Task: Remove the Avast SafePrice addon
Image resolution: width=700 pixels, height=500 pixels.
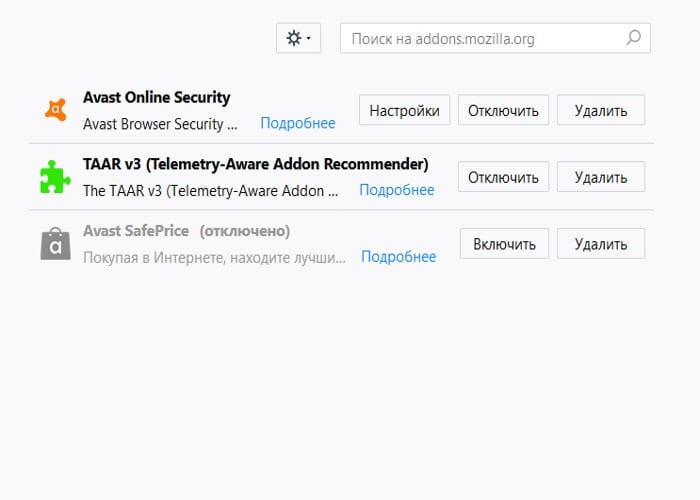Action: click(x=601, y=243)
